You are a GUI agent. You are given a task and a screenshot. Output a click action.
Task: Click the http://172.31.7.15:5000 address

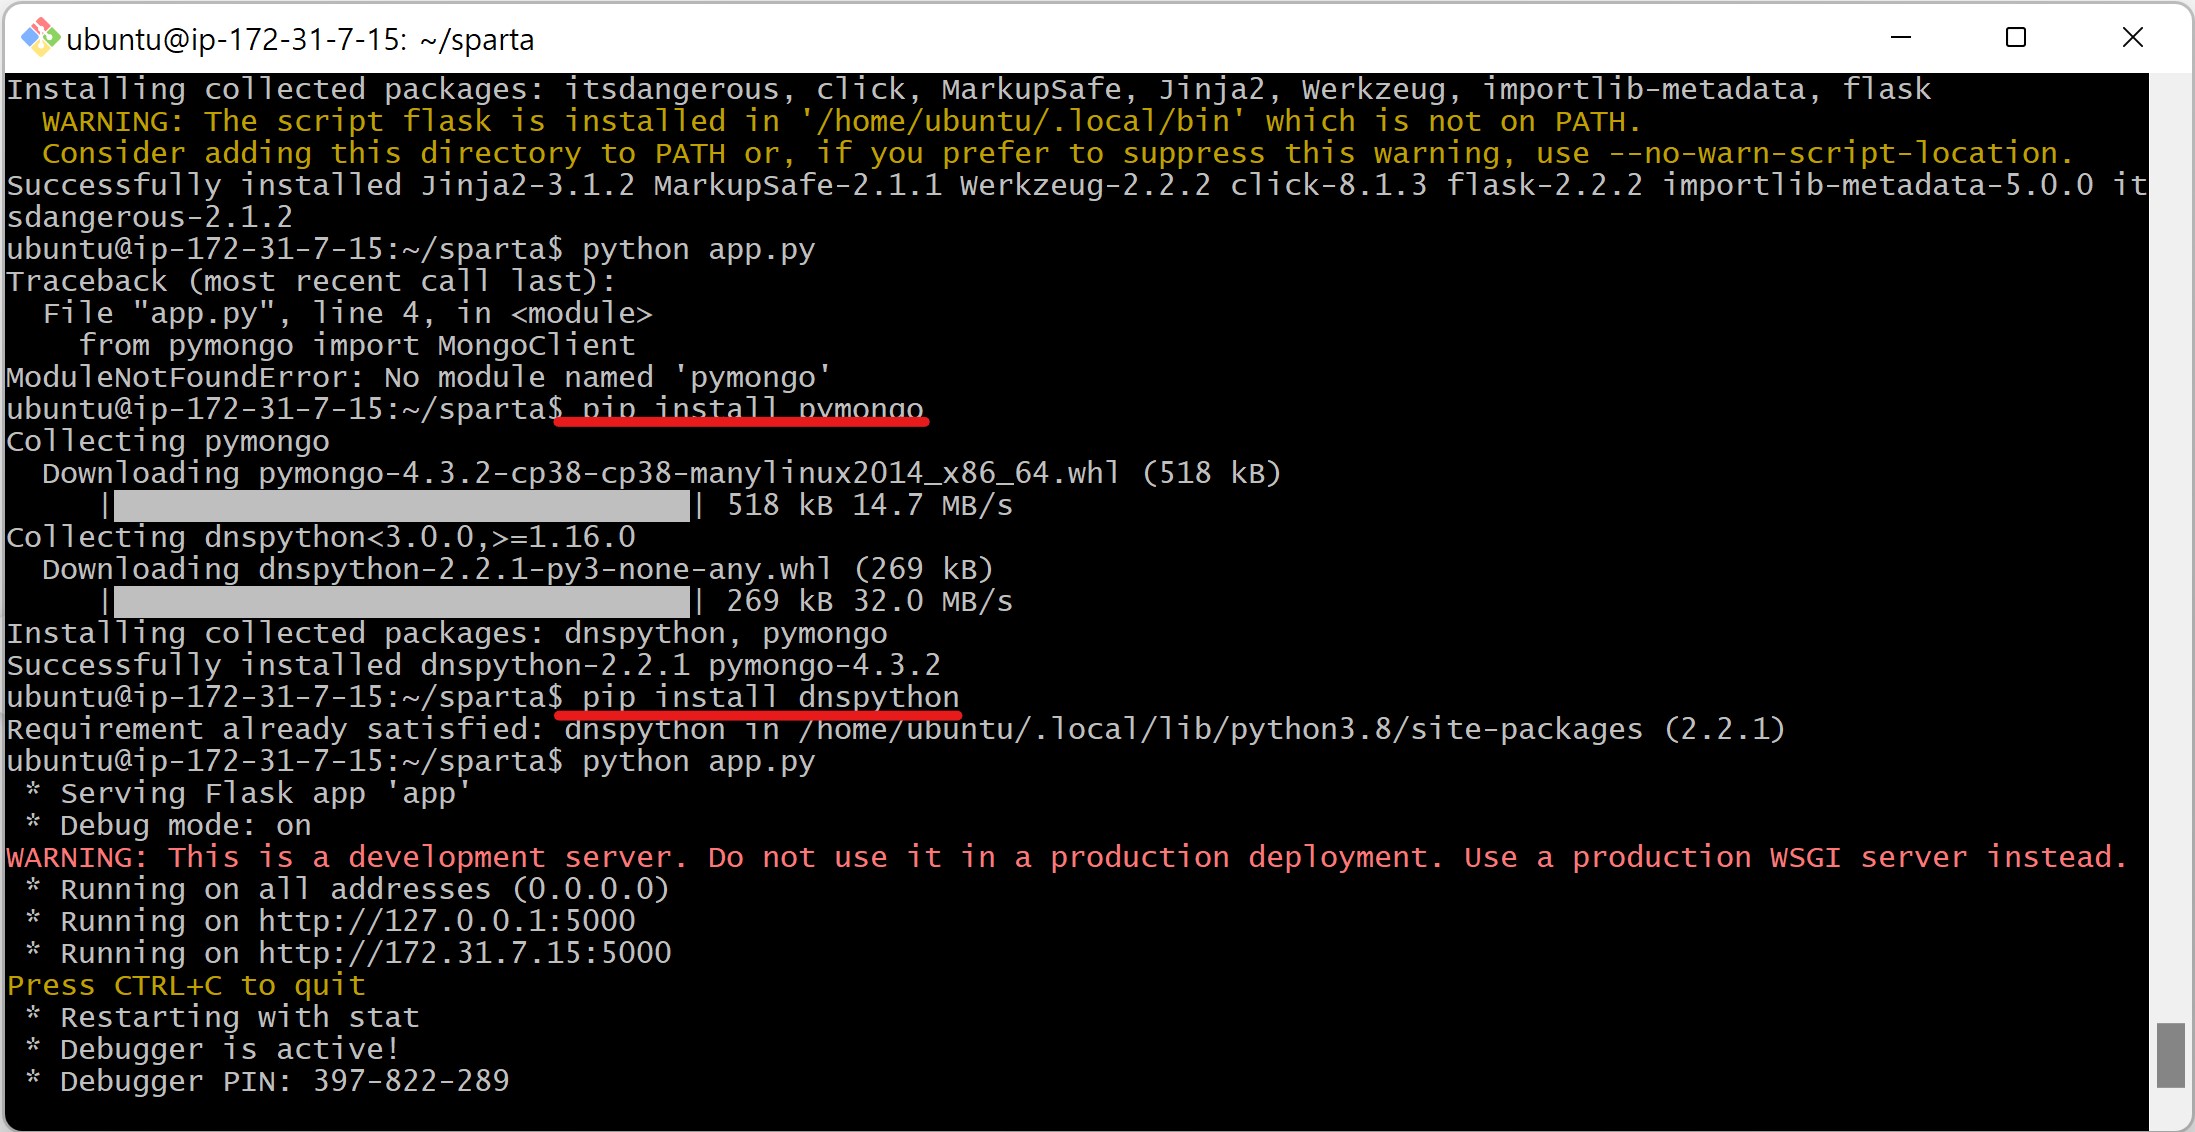pyautogui.click(x=465, y=953)
